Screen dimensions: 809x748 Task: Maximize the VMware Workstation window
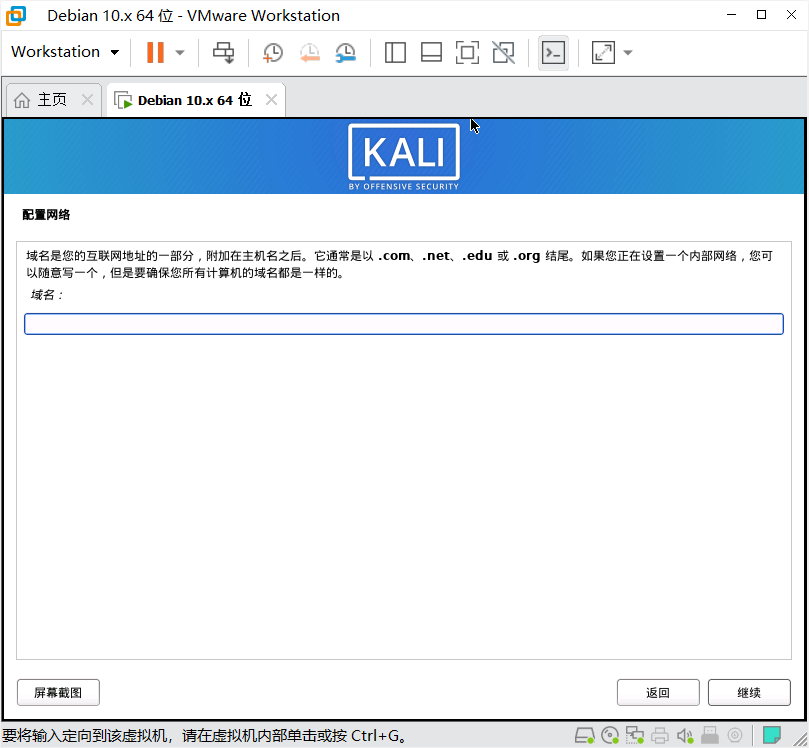761,15
